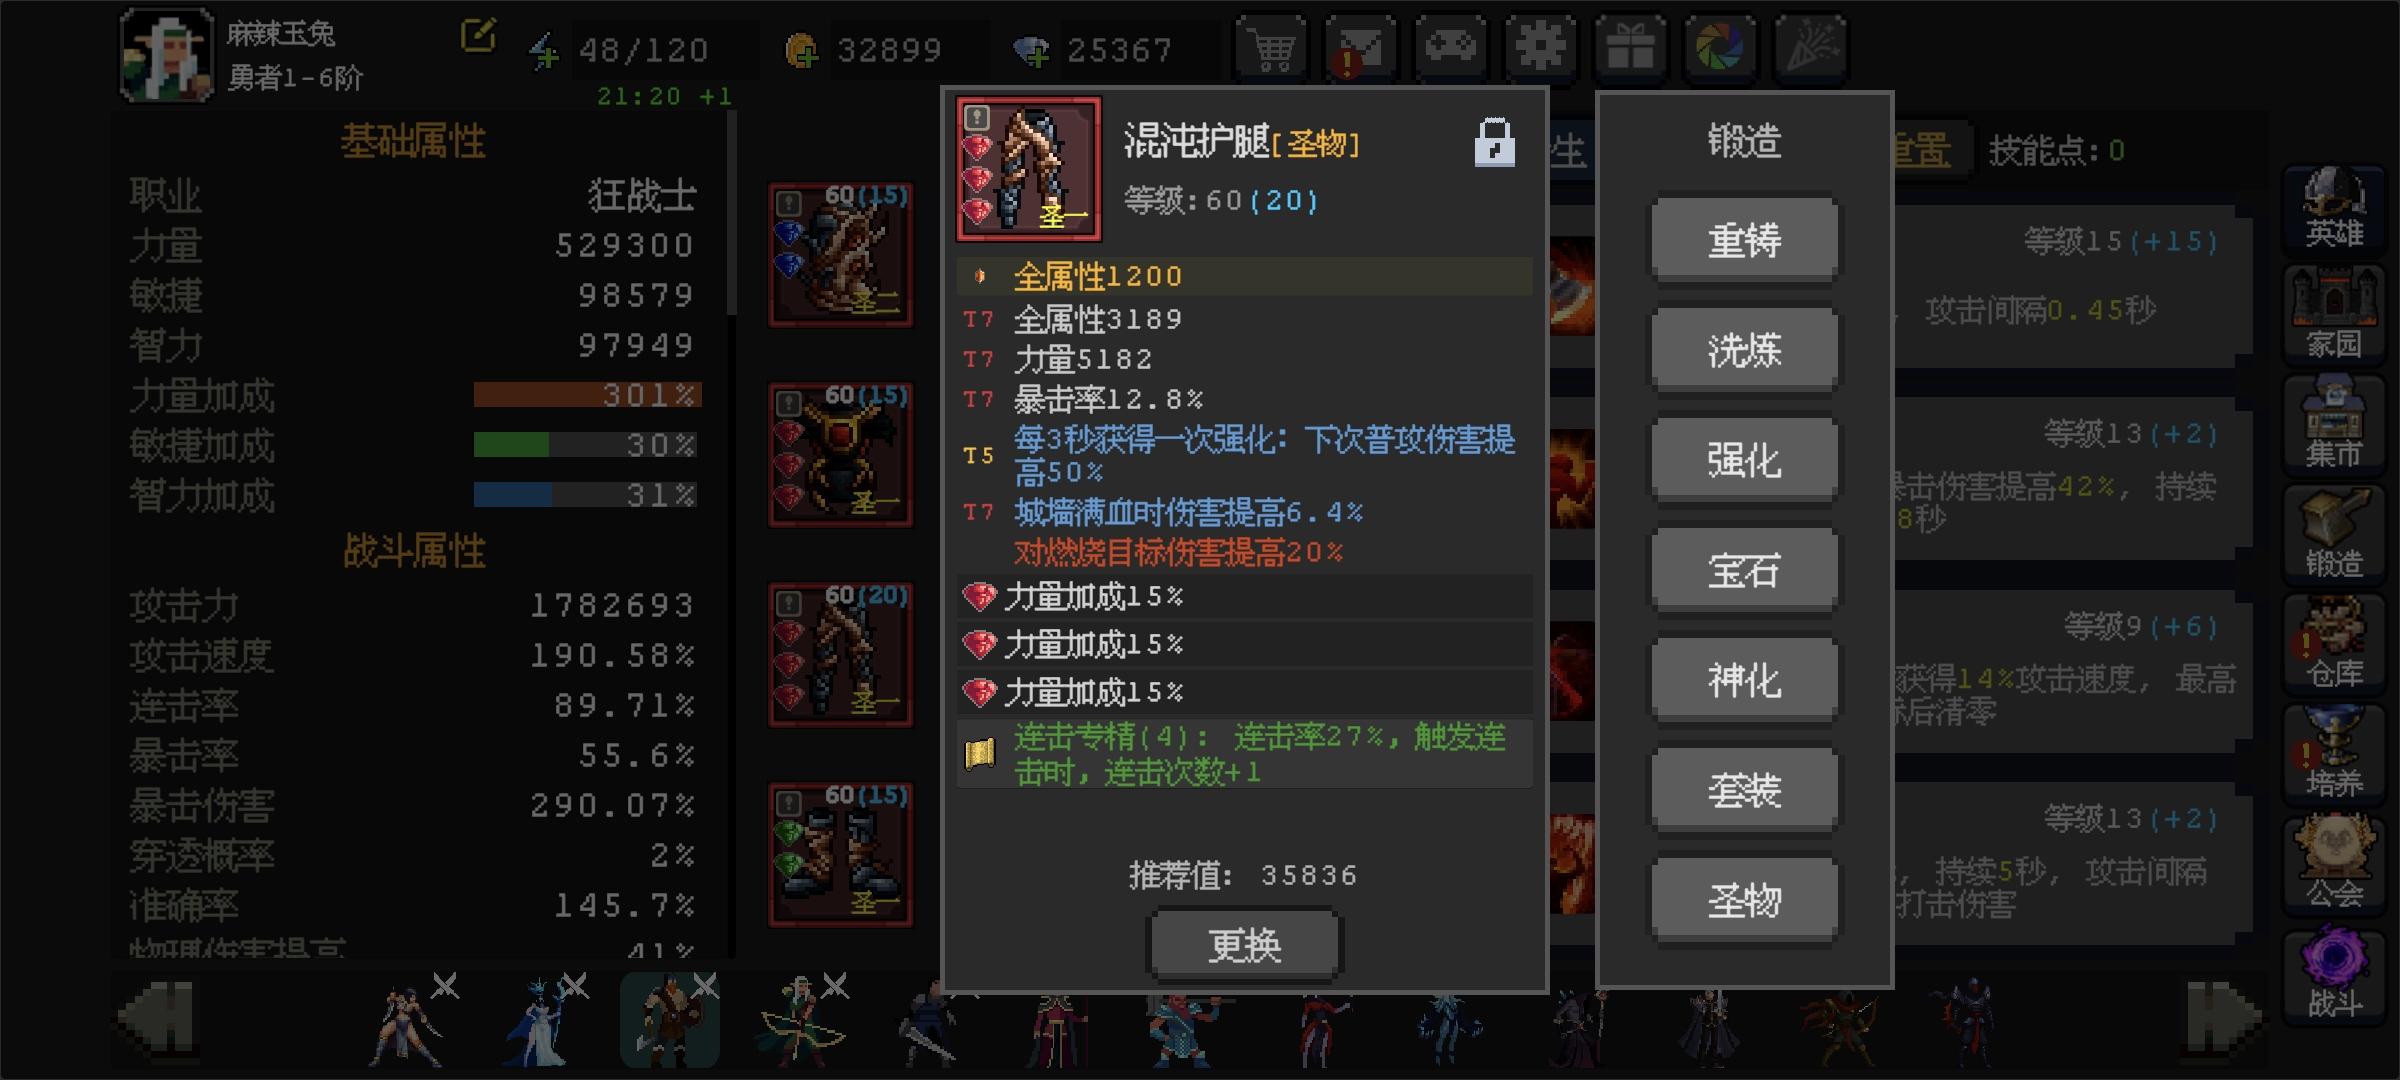The height and width of the screenshot is (1080, 2400).
Task: Click the 重铸 reforge button
Action: point(1744,241)
